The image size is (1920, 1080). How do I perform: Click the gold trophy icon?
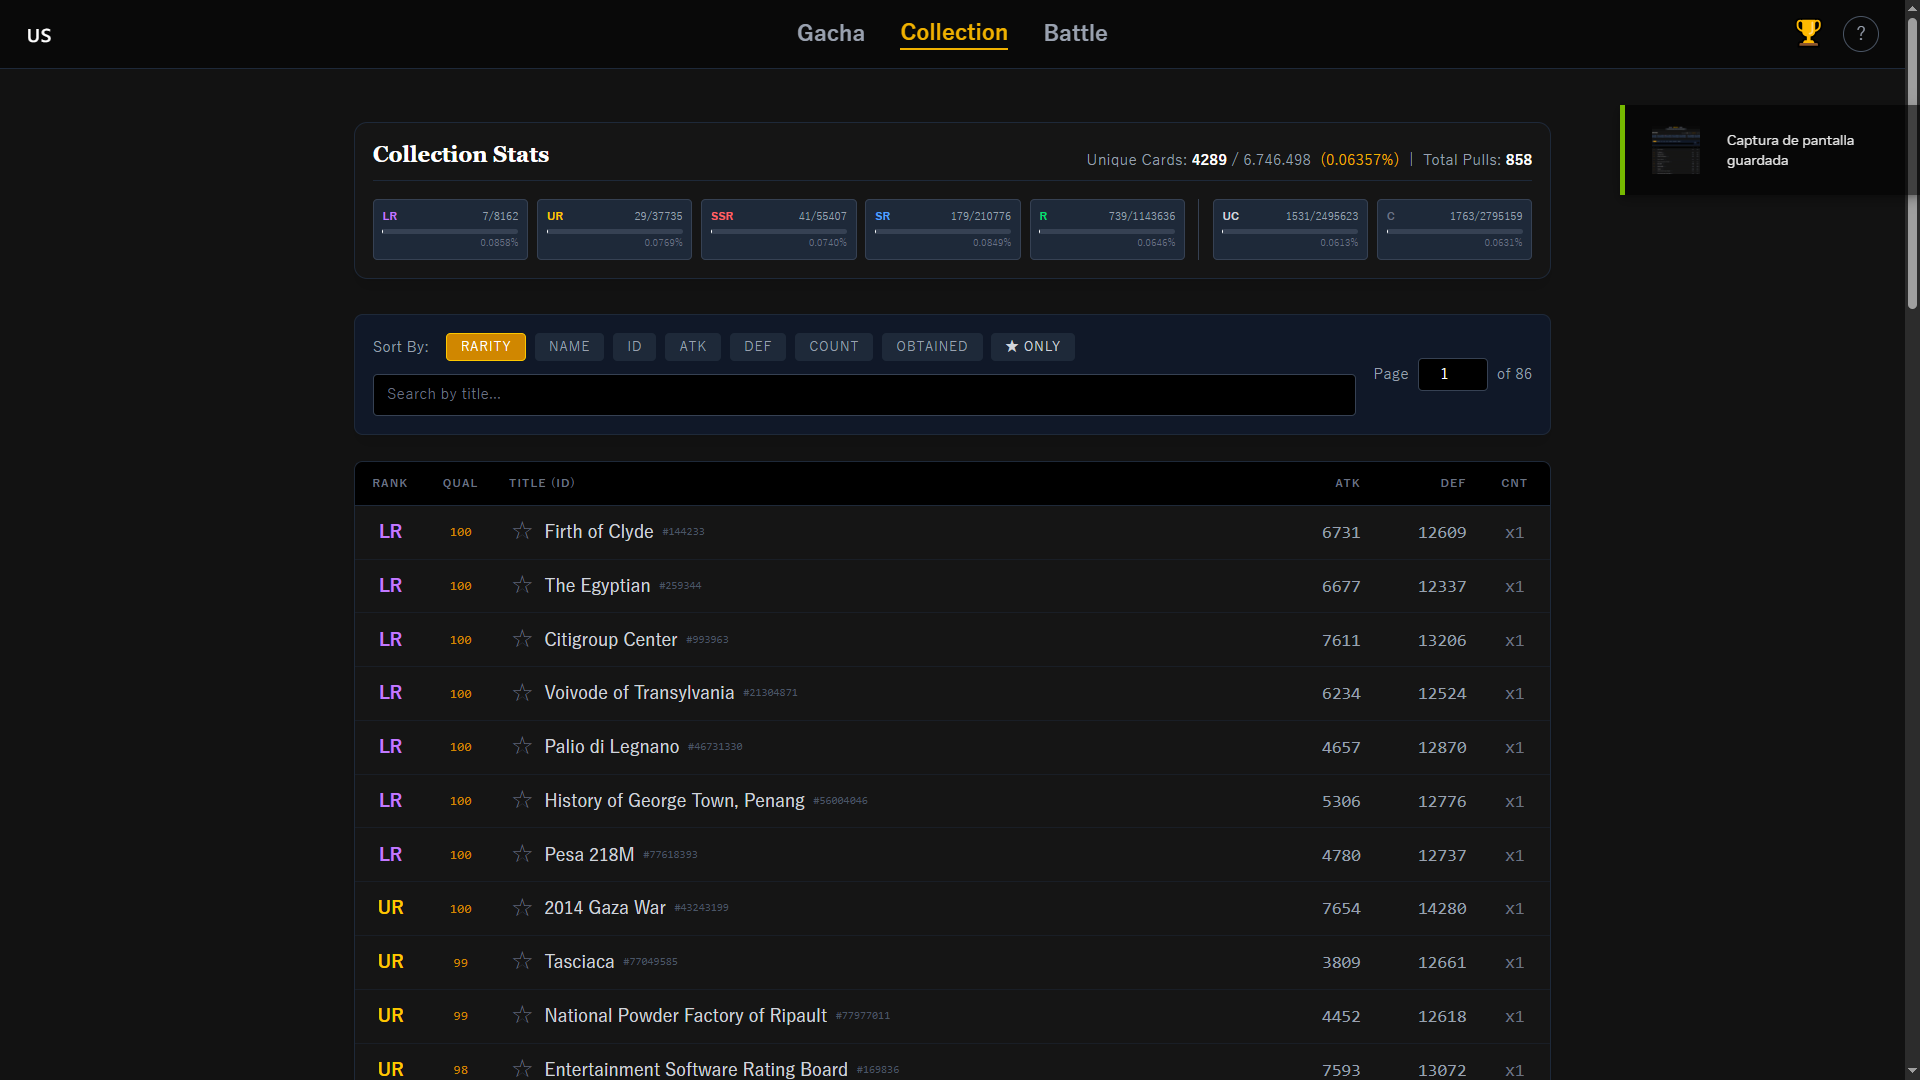pyautogui.click(x=1808, y=33)
